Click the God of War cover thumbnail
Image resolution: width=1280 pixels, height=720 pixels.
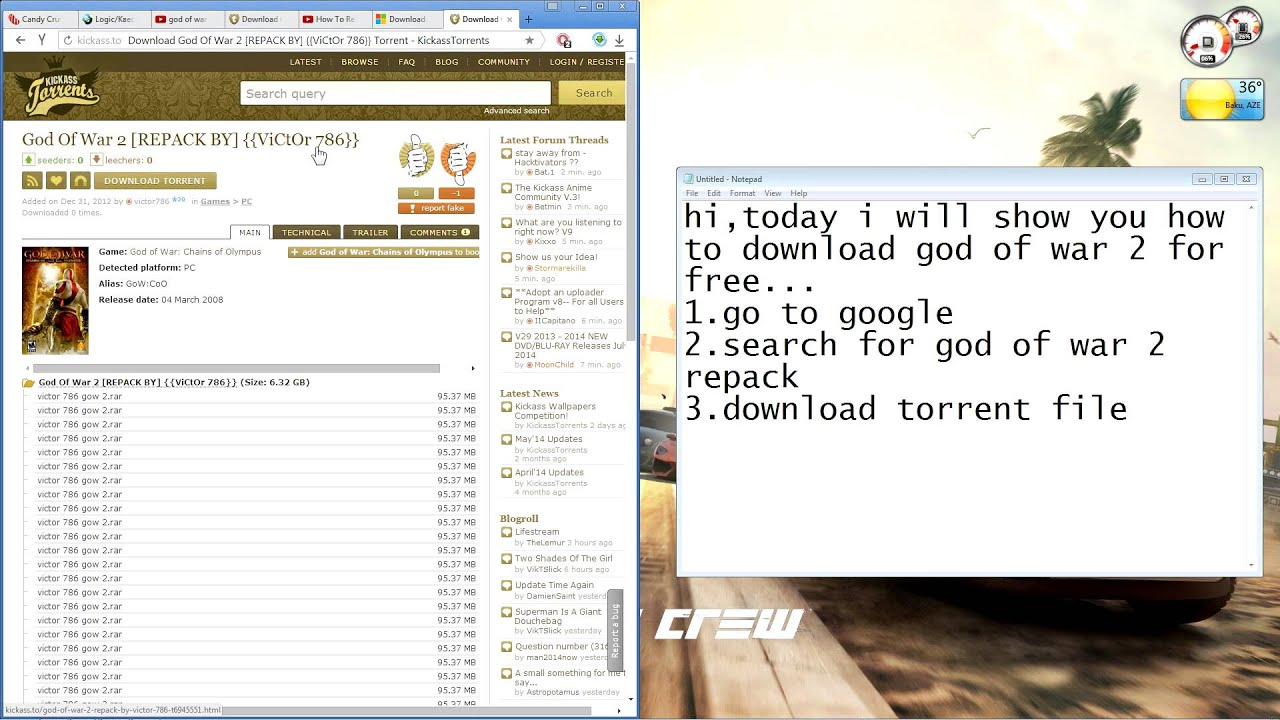(x=55, y=300)
